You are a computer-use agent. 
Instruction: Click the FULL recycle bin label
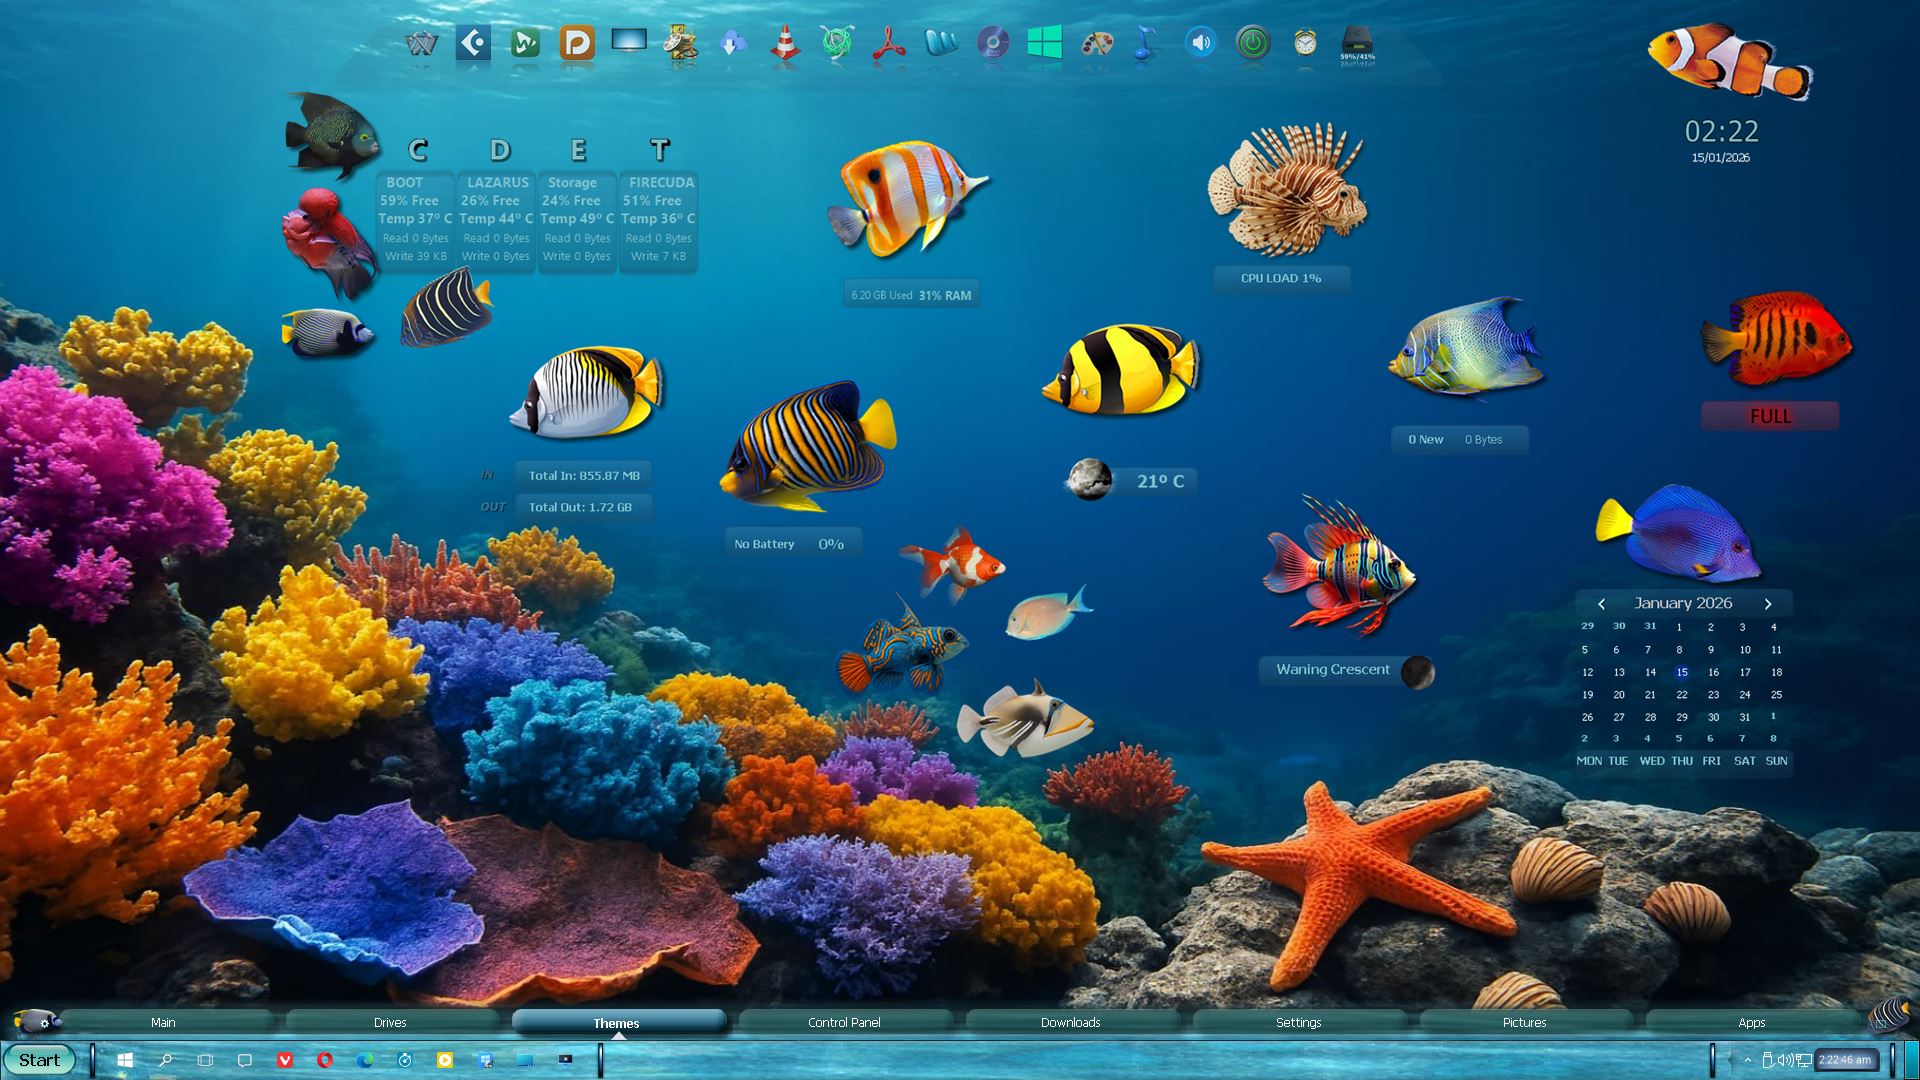[1769, 416]
